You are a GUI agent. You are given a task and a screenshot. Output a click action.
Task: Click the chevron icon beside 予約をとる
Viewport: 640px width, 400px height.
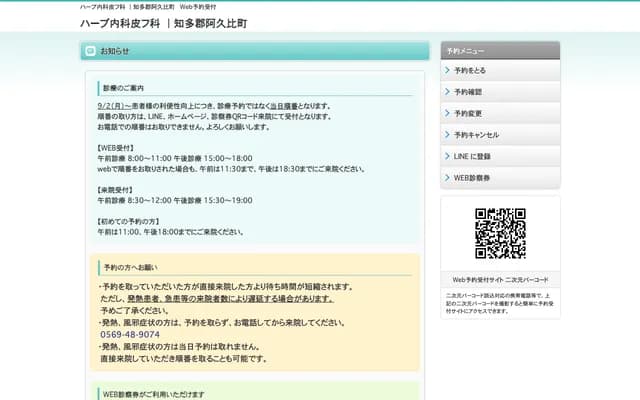pyautogui.click(x=447, y=71)
